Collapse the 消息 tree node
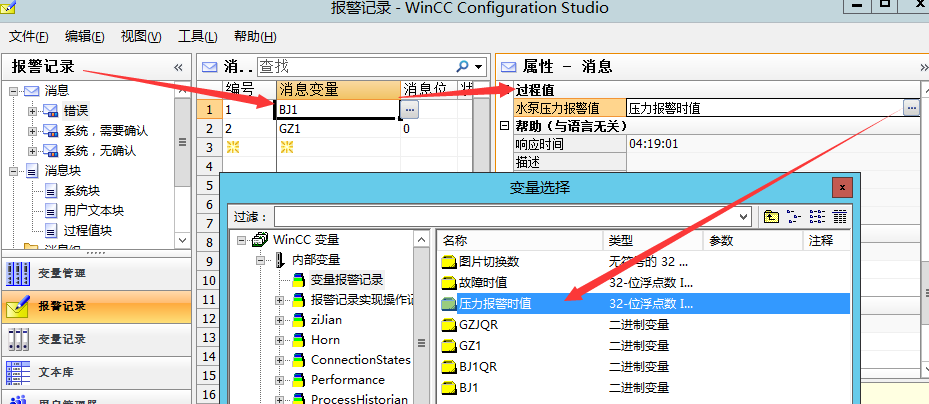Viewport: 929px width, 404px height. point(14,91)
